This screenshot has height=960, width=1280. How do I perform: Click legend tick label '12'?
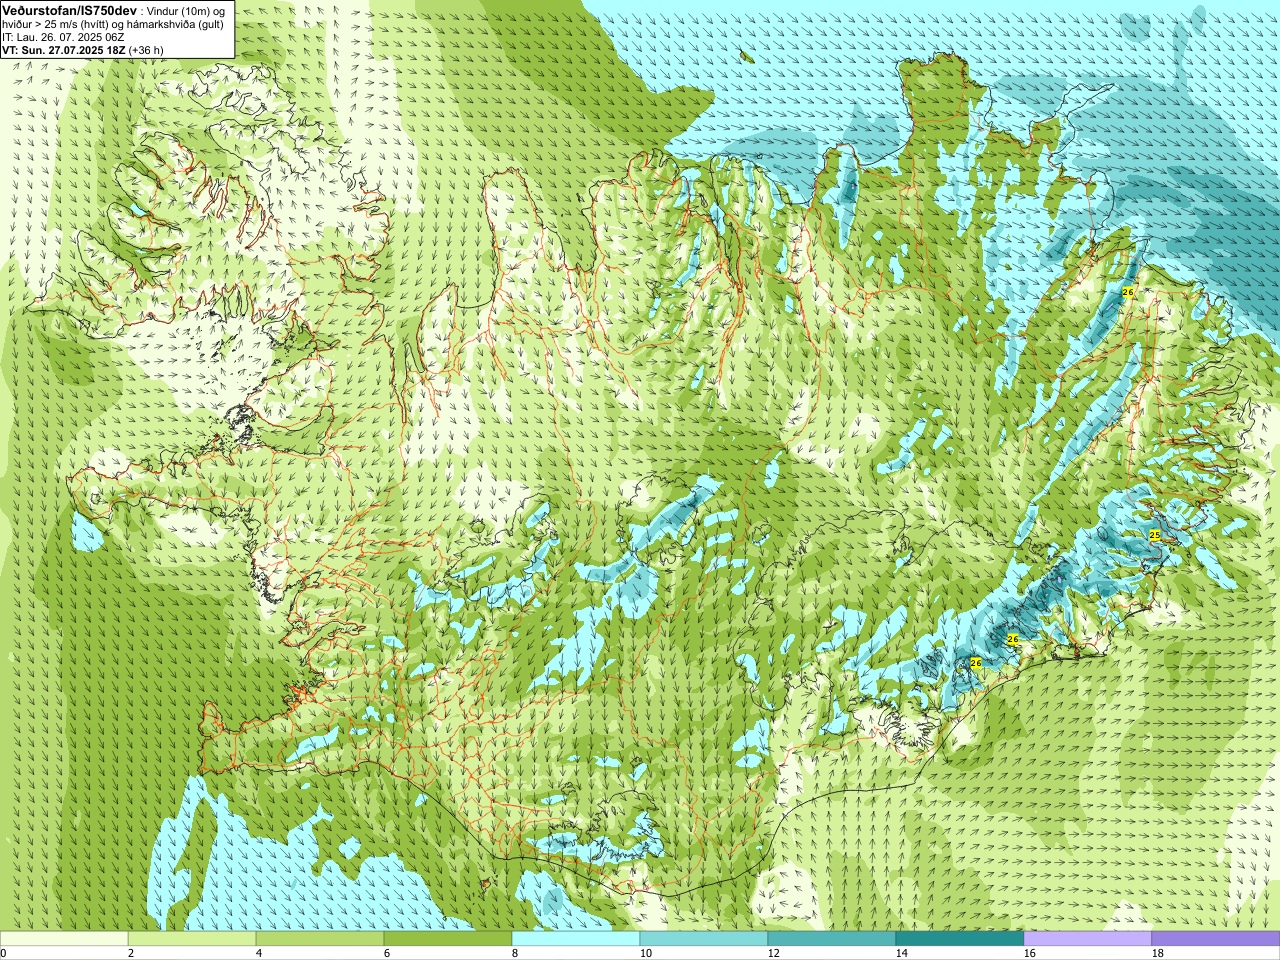click(773, 953)
